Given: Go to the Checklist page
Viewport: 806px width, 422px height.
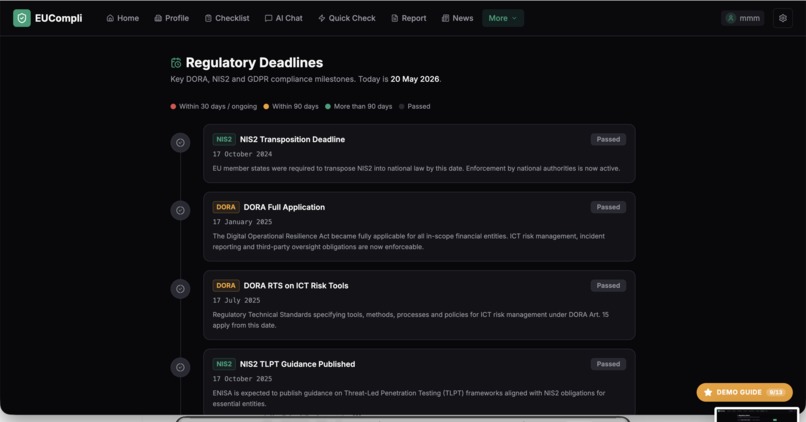Looking at the screenshot, I should 227,18.
